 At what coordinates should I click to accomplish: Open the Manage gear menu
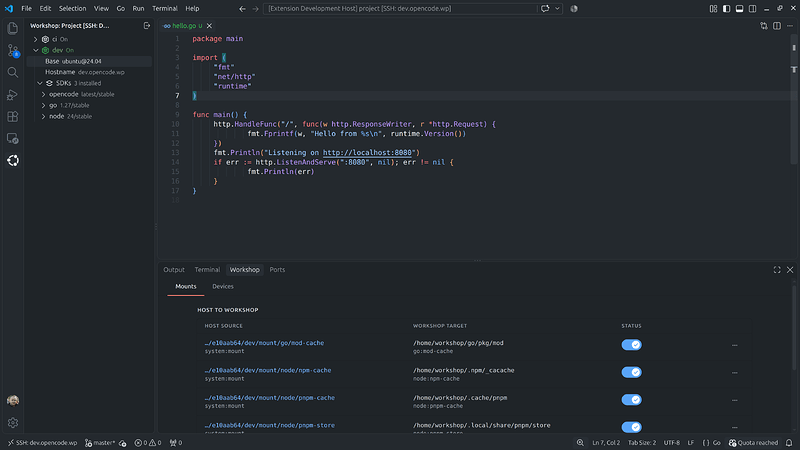13,422
